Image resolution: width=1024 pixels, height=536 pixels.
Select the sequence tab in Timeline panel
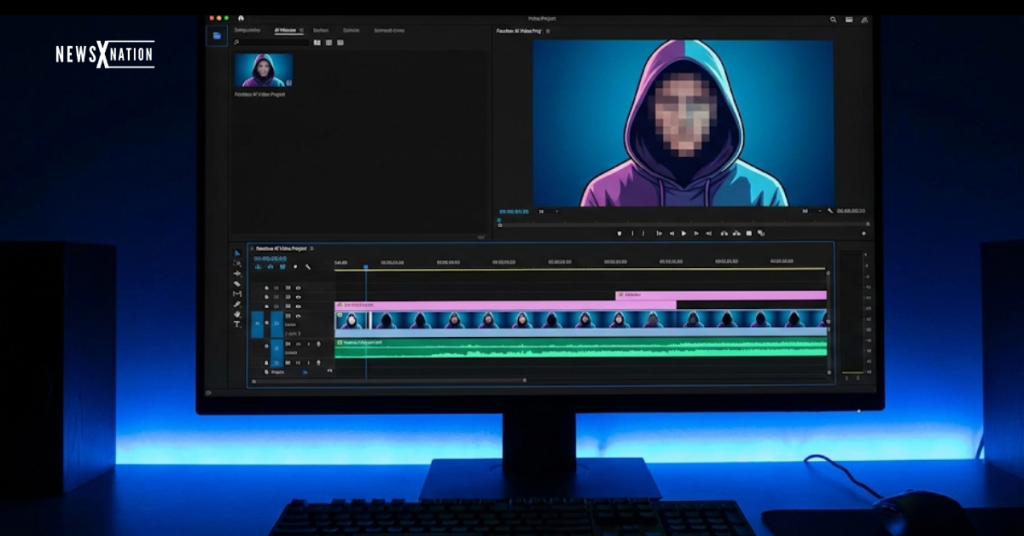tap(281, 249)
